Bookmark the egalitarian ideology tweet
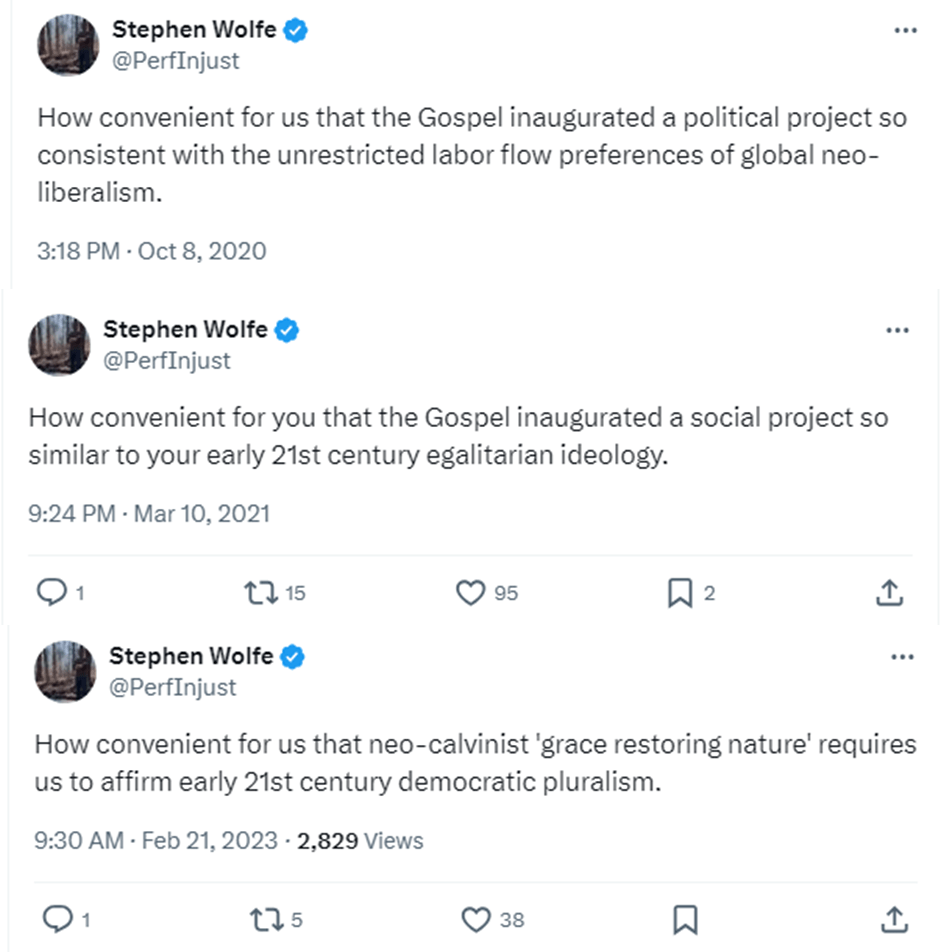This screenshot has height=952, width=944. click(680, 593)
